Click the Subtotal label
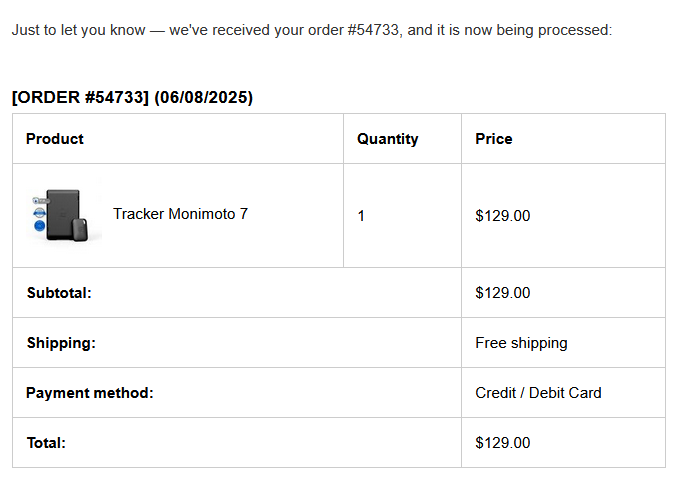693x496 pixels. (x=59, y=293)
